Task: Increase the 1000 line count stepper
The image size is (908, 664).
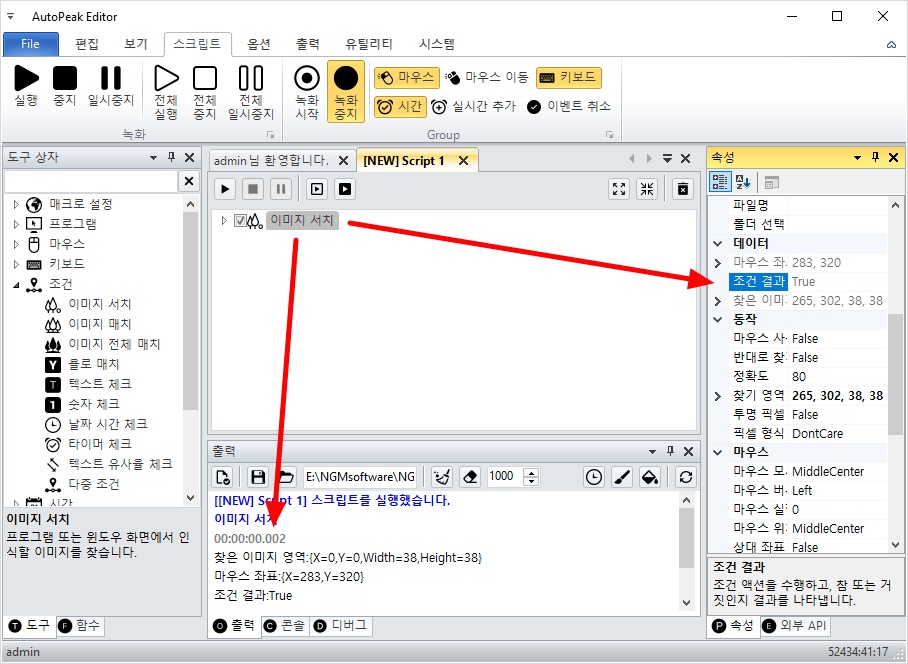Action: [531, 472]
